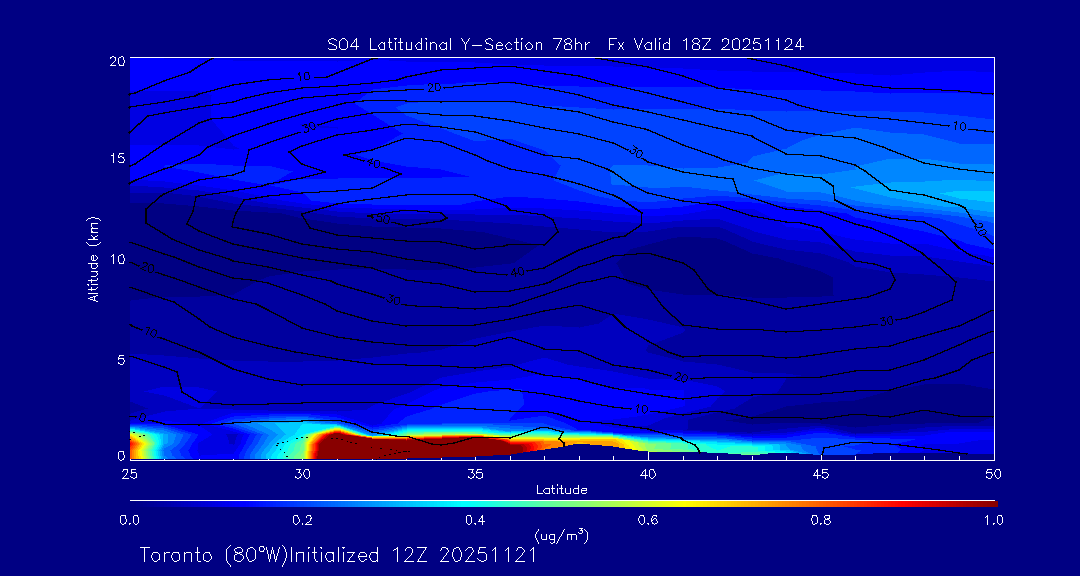Click the latitude tick label "45"
The image size is (1080, 576).
pos(821,474)
